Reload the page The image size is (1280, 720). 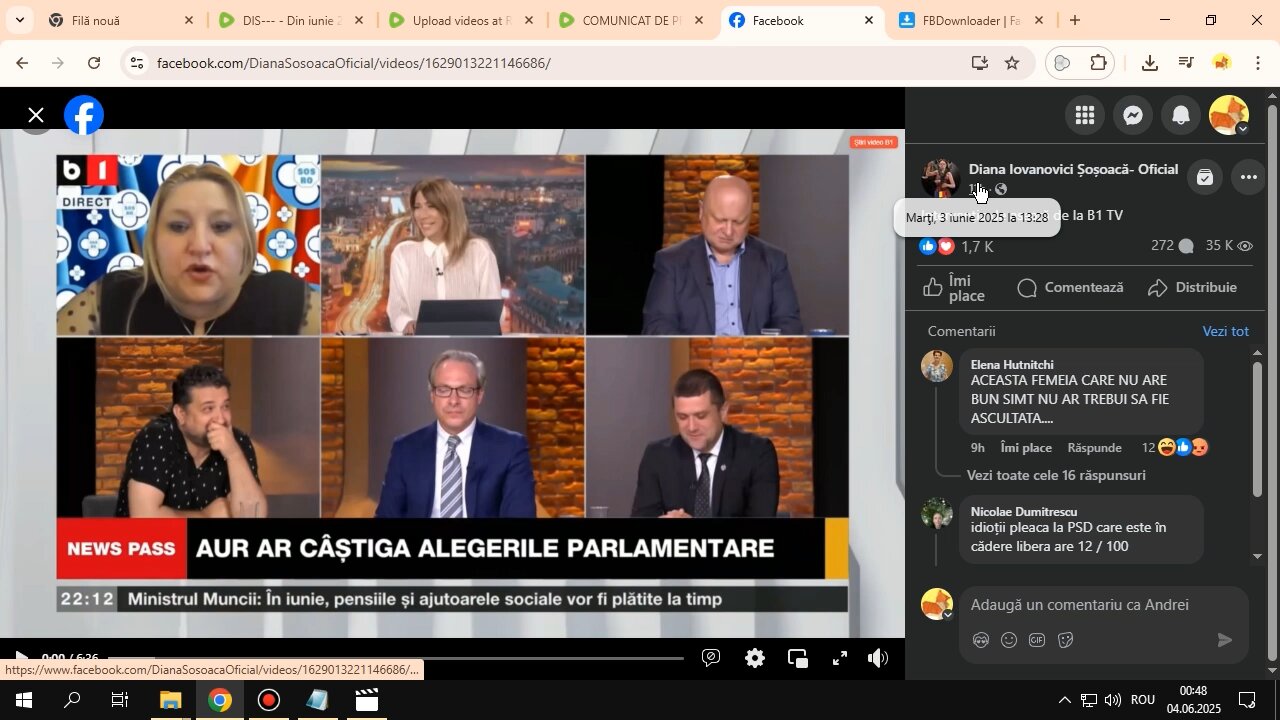(x=94, y=63)
